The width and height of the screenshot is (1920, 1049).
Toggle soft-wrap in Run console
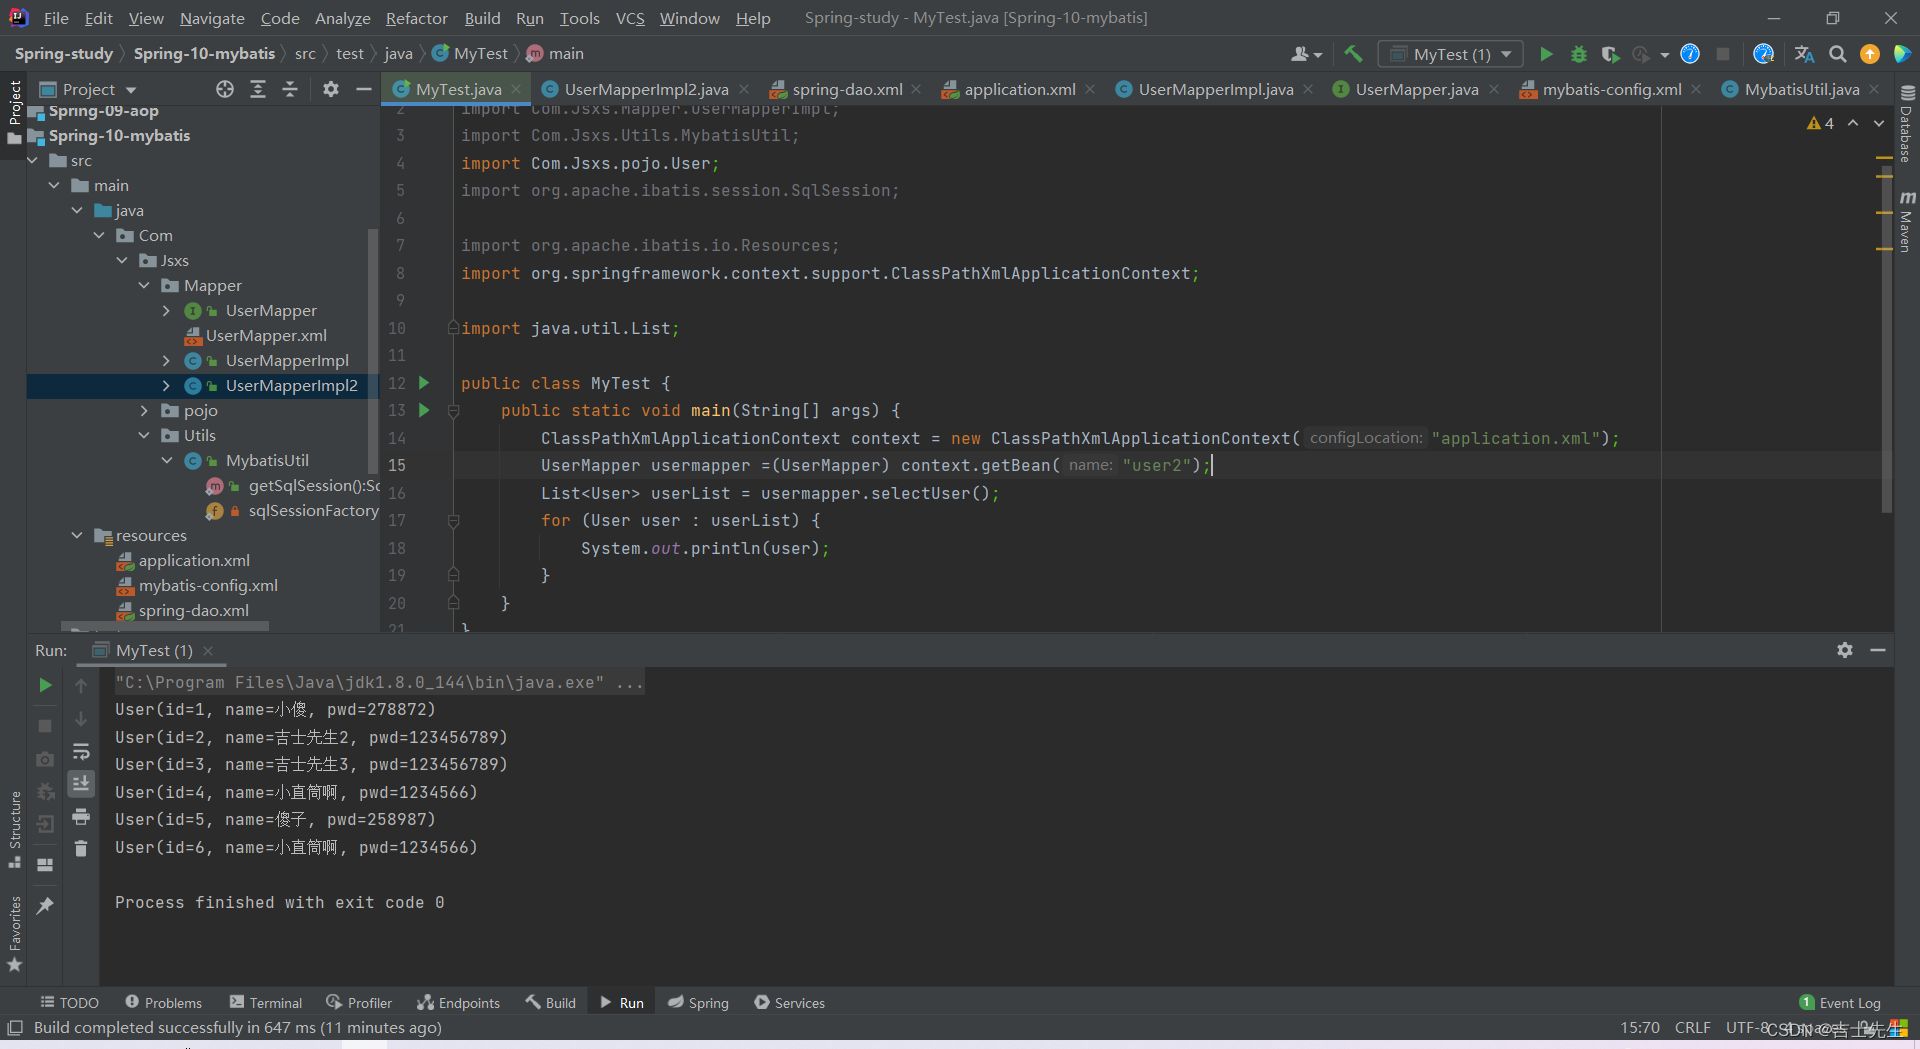[x=81, y=751]
